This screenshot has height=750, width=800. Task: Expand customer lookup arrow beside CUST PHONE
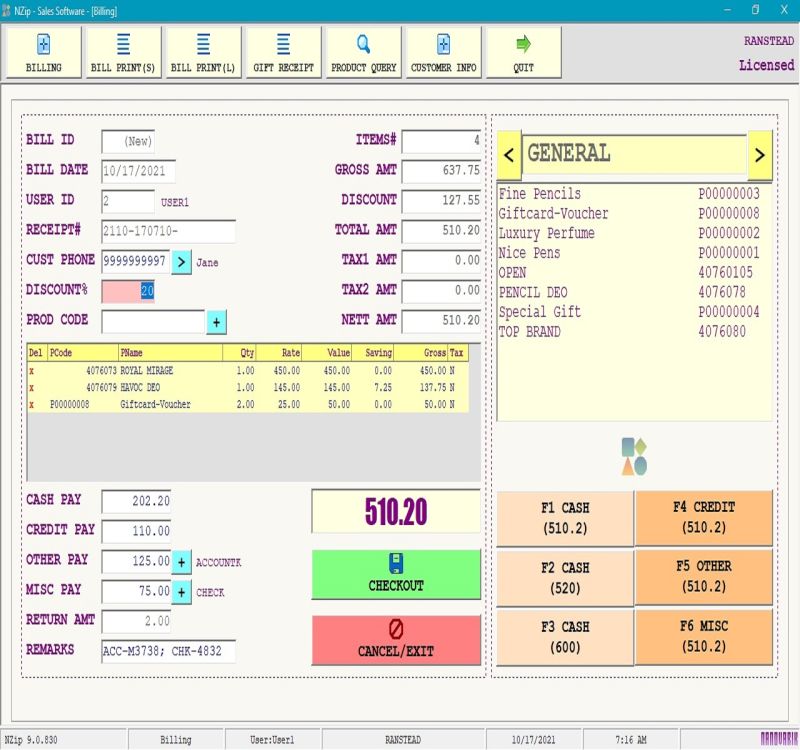tap(181, 262)
